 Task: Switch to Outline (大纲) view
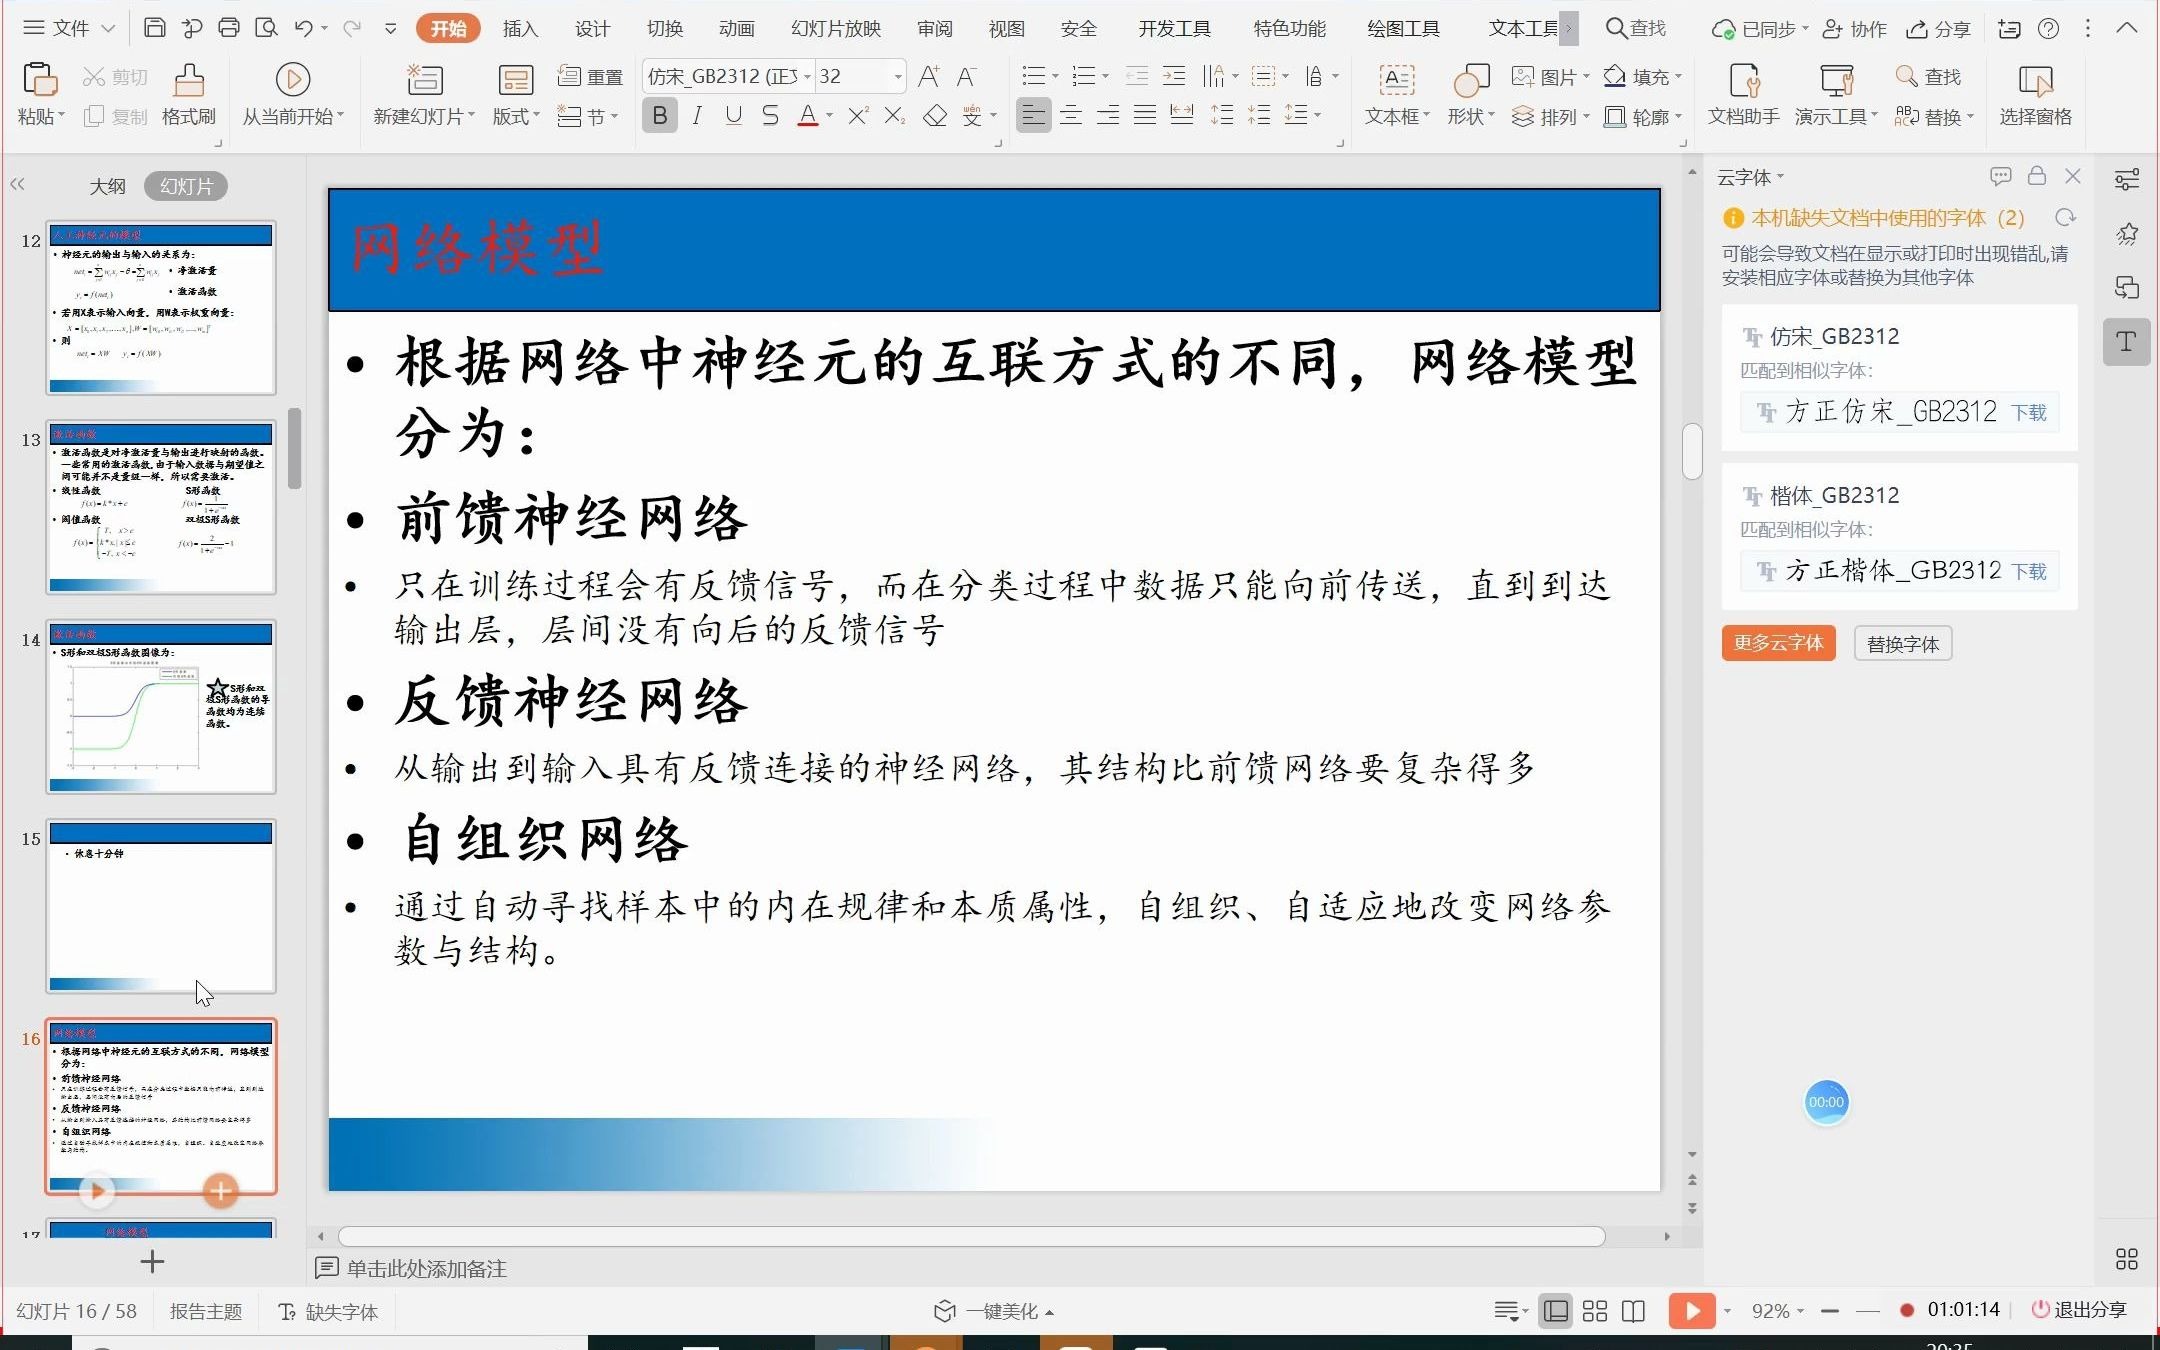click(x=107, y=186)
